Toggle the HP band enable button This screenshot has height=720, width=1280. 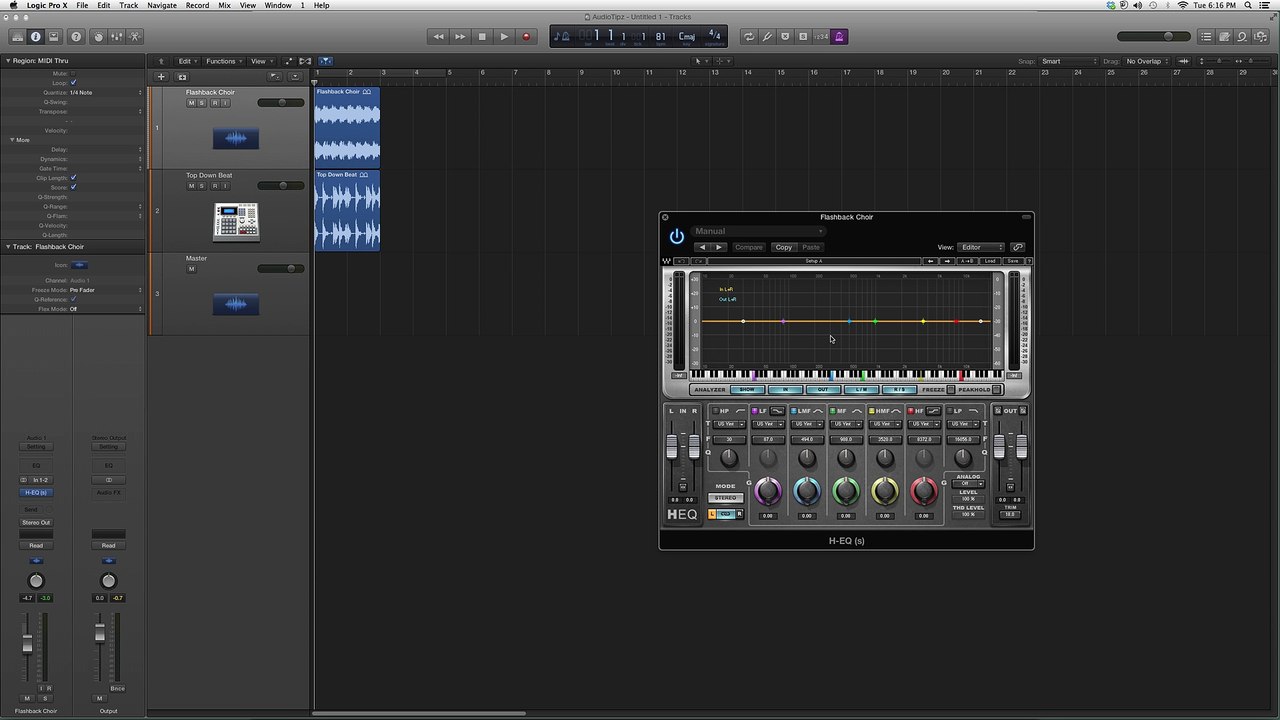(x=715, y=411)
